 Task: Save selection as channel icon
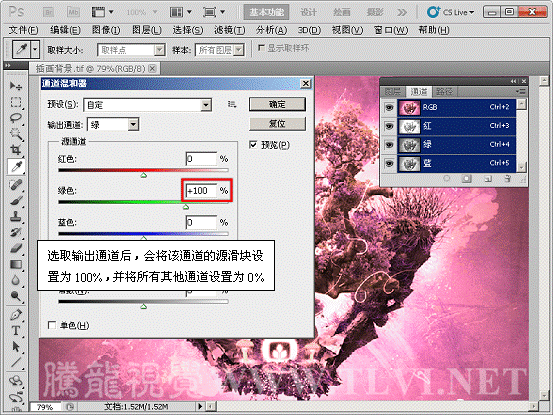click(x=466, y=179)
